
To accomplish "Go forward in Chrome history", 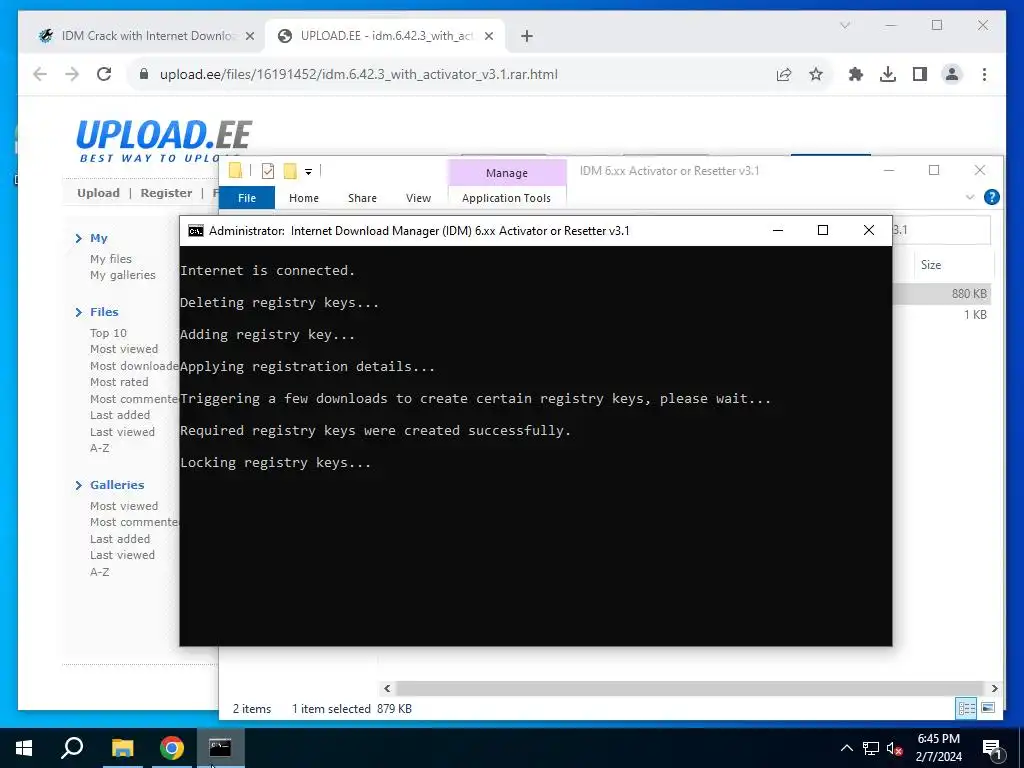I will coord(72,74).
